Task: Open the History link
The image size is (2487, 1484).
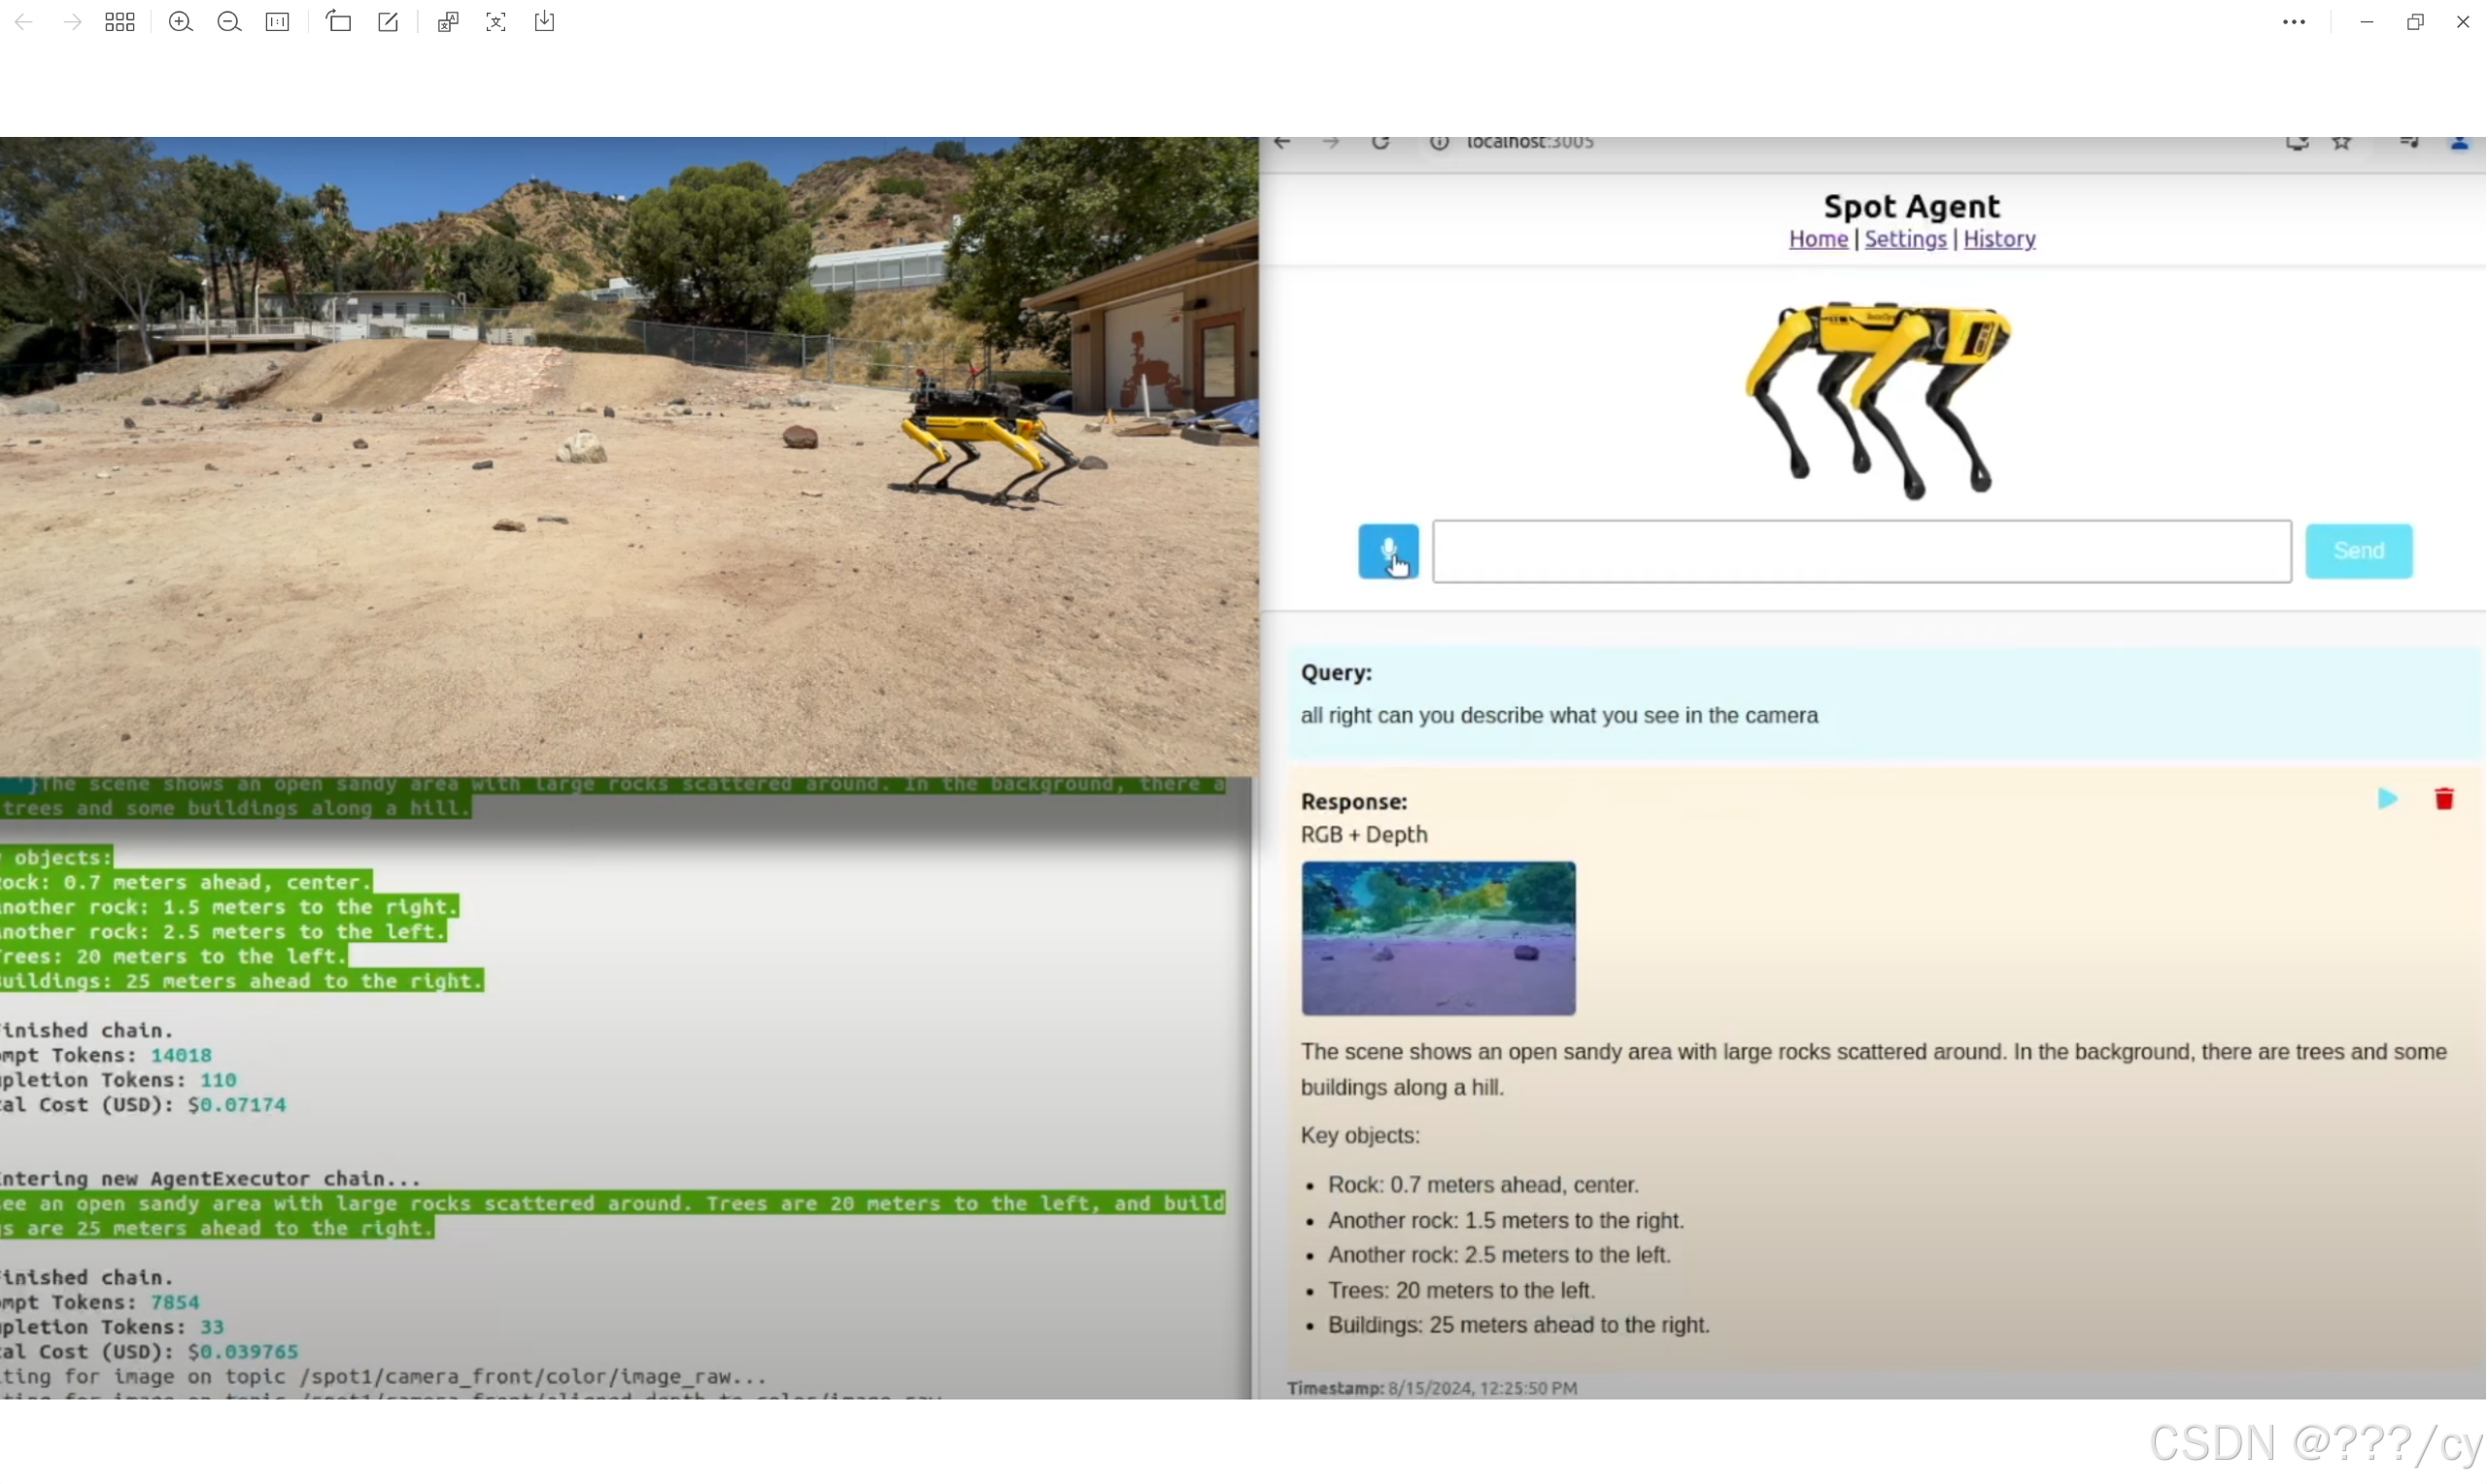Action: 1999,239
